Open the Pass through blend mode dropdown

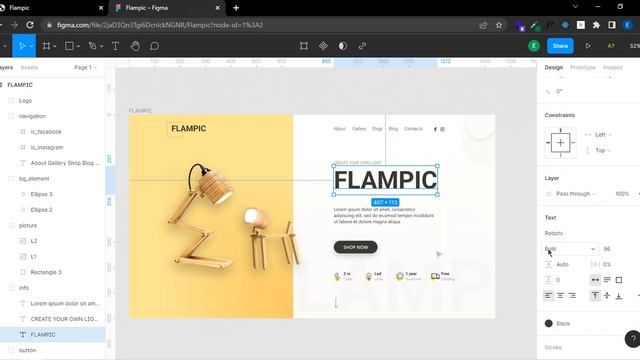(576, 193)
